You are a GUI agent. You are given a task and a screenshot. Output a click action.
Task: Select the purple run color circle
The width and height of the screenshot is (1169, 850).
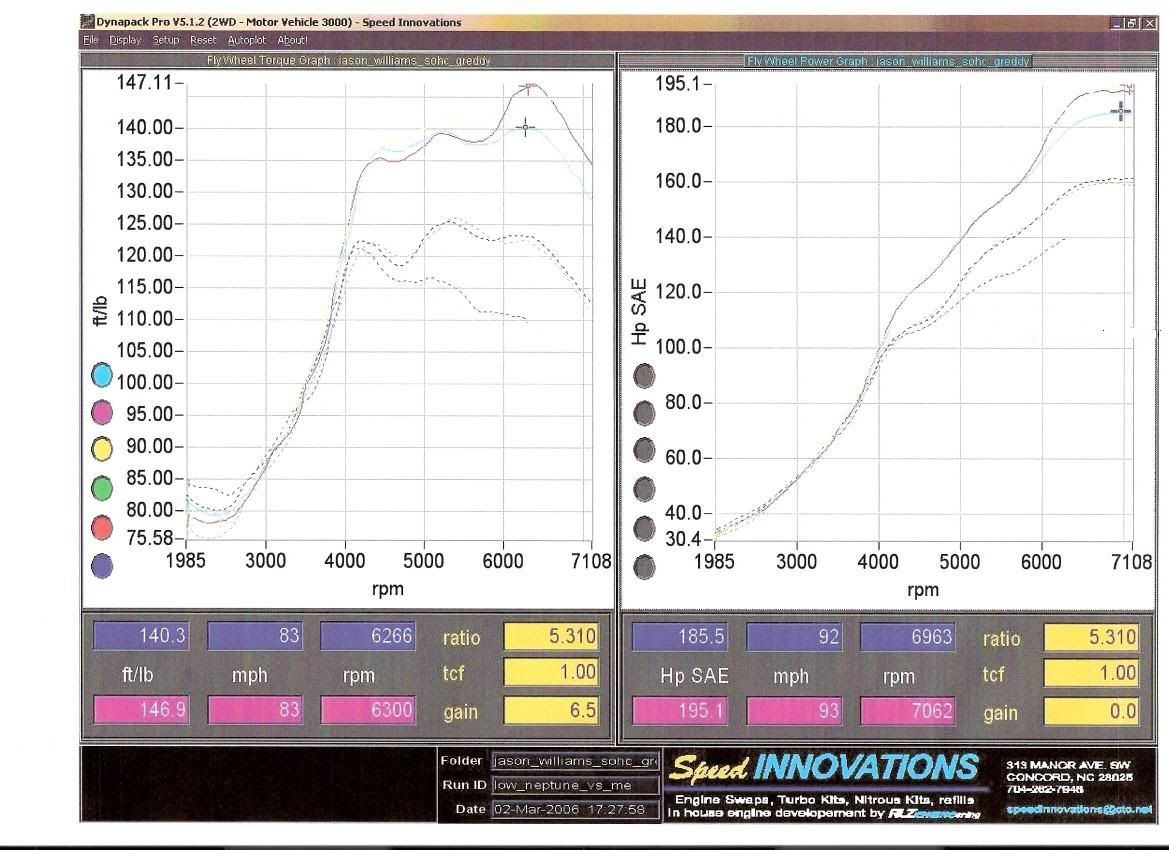103,565
